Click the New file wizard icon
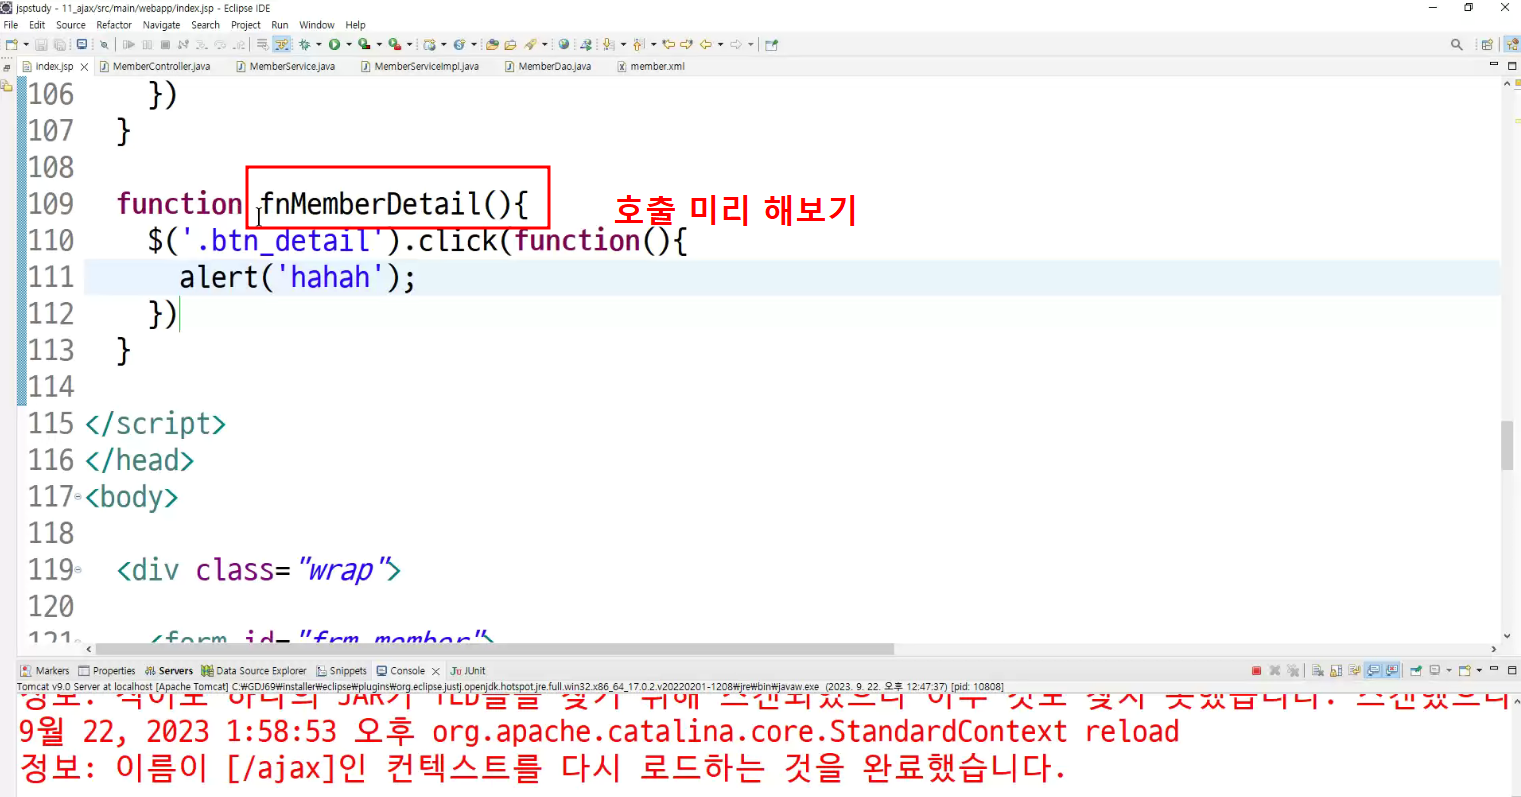This screenshot has height=797, width=1521. (x=11, y=44)
